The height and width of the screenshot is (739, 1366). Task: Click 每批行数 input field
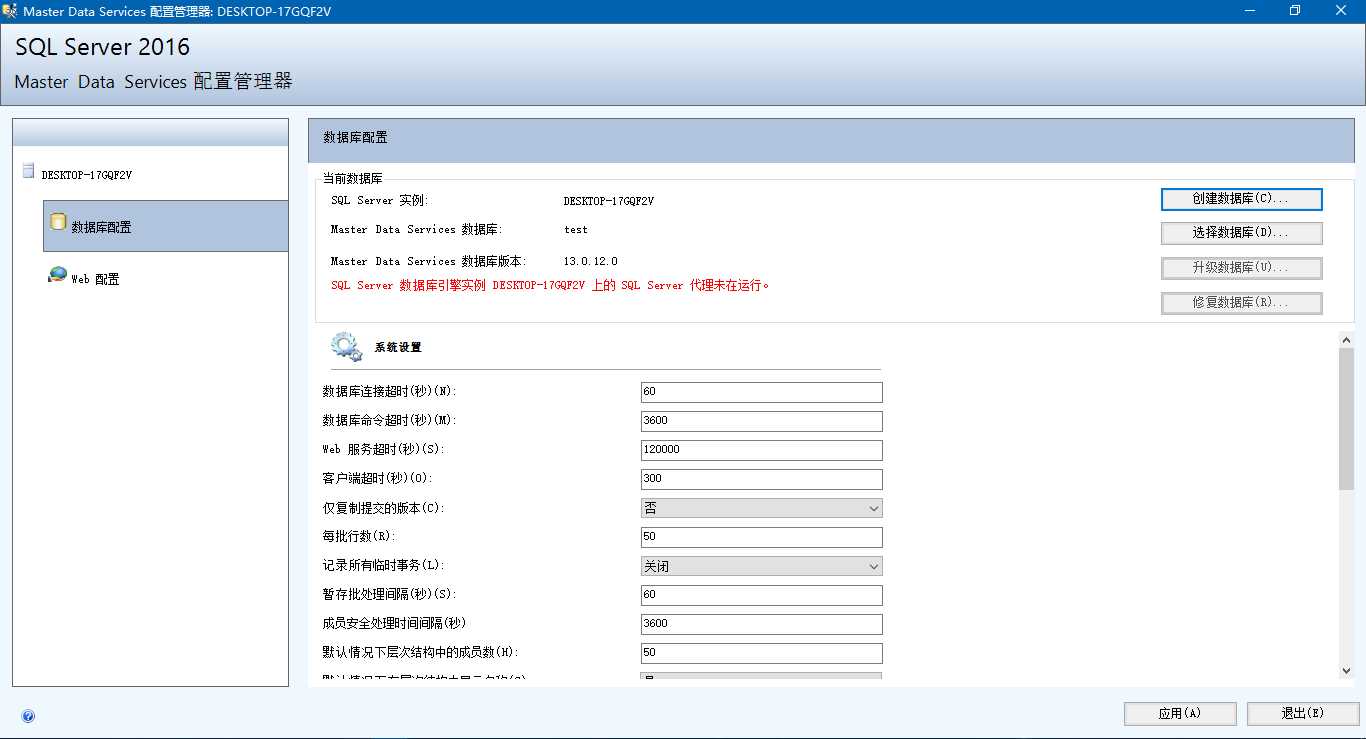pos(761,537)
